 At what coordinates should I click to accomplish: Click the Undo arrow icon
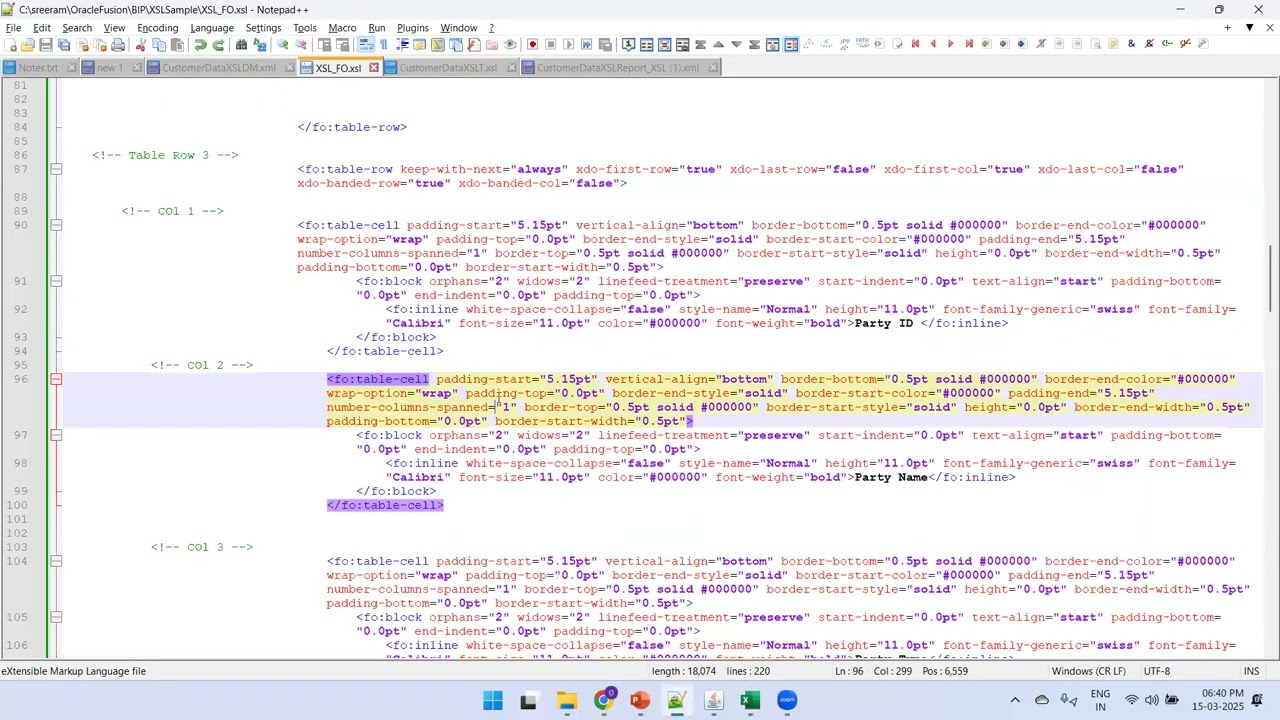[200, 44]
